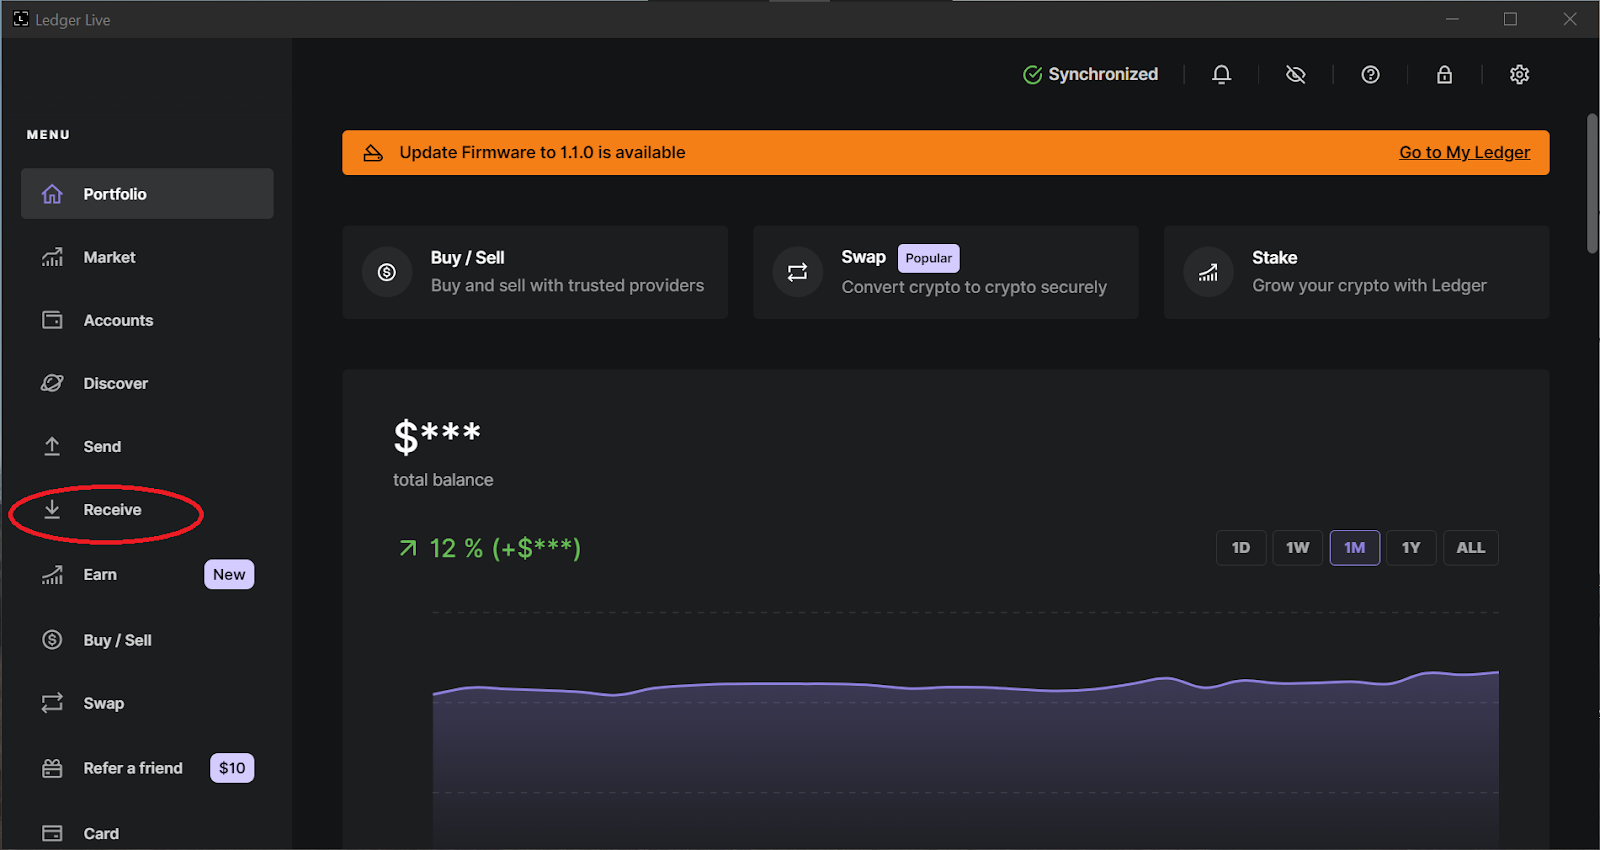Click the Swap card arrows icon
This screenshot has height=850, width=1600.
pyautogui.click(x=797, y=272)
